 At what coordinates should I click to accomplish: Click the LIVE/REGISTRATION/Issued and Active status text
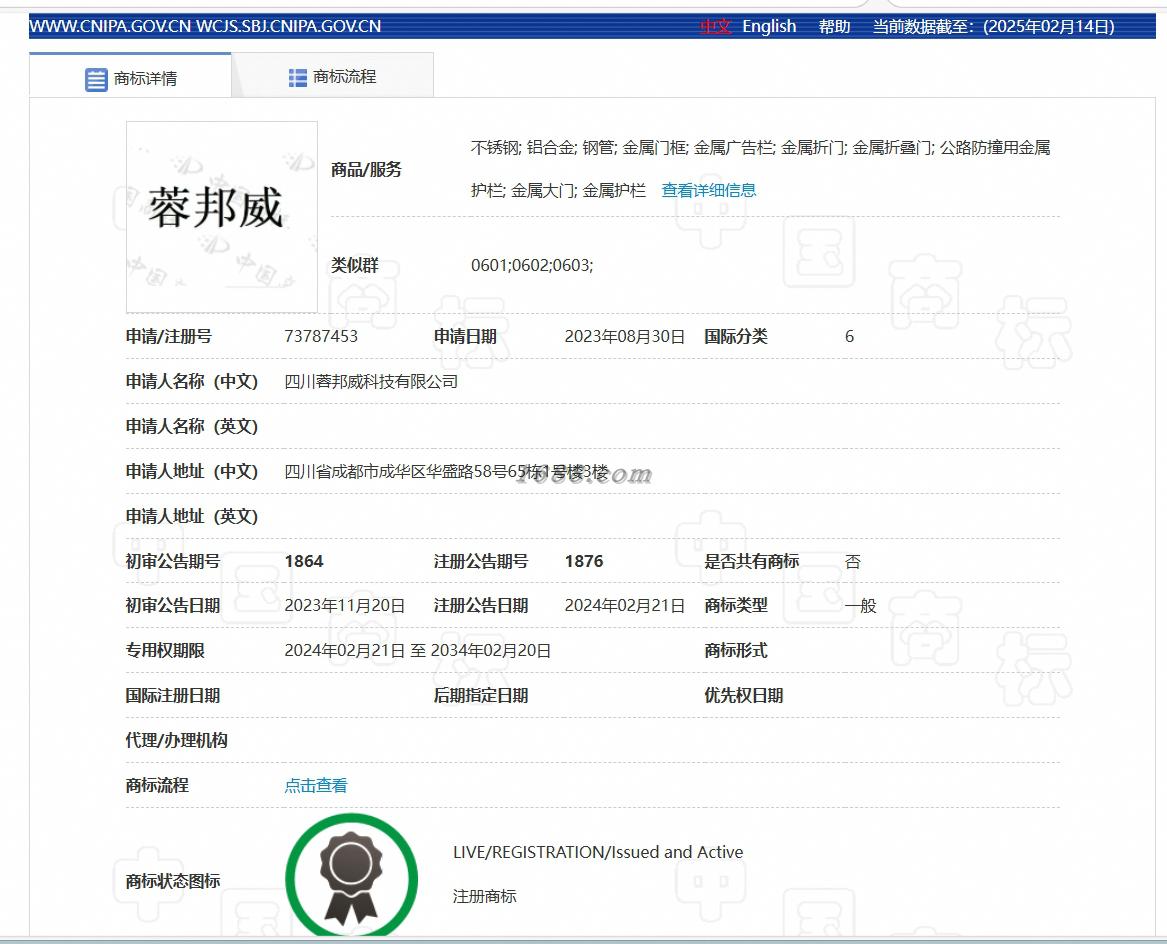click(598, 852)
